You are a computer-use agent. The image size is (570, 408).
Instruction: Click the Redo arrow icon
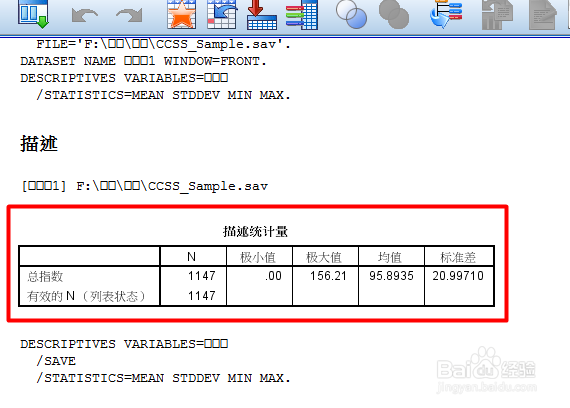pyautogui.click(x=129, y=16)
